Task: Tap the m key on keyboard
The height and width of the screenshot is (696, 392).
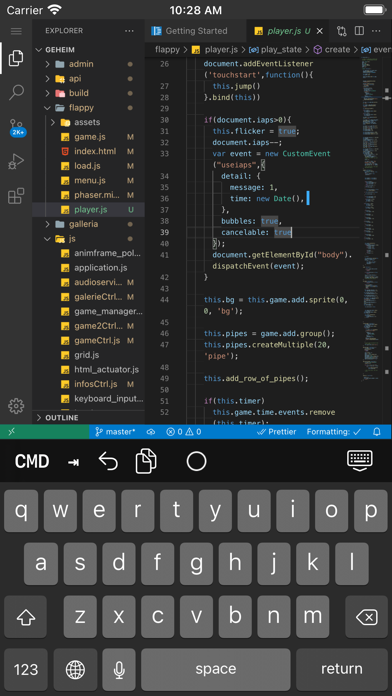Action: point(313,617)
